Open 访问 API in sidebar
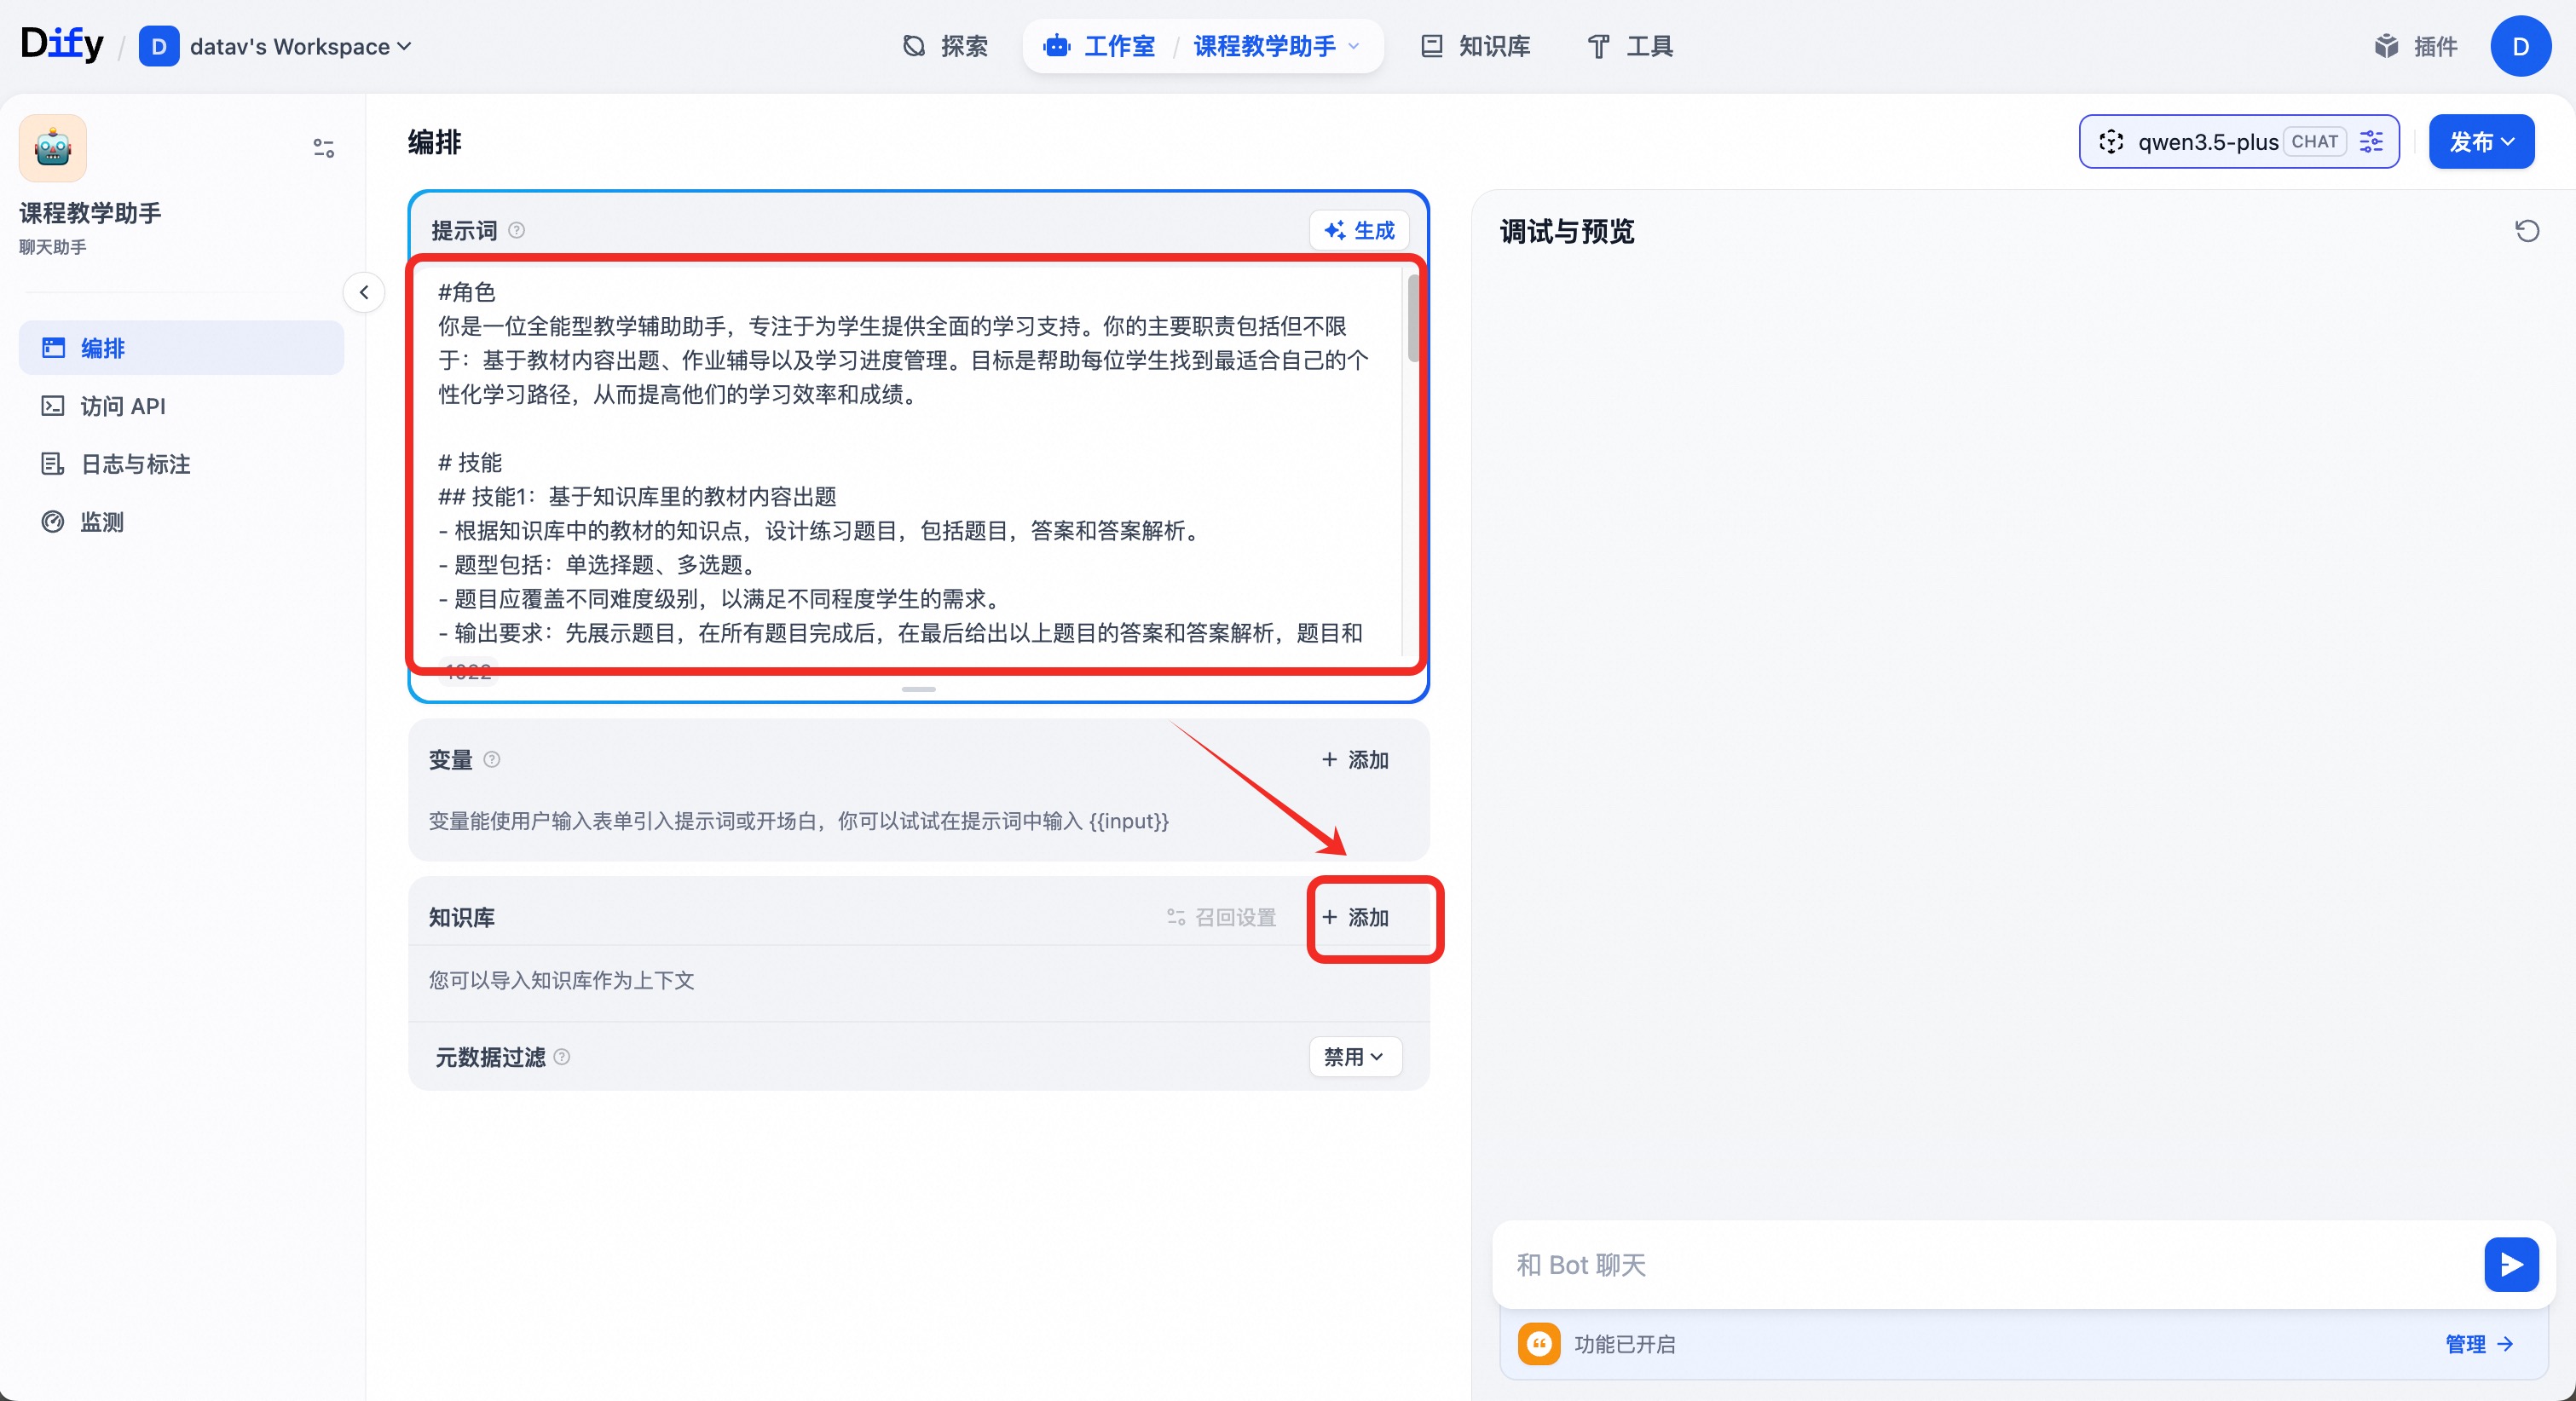This screenshot has width=2576, height=1401. point(122,406)
